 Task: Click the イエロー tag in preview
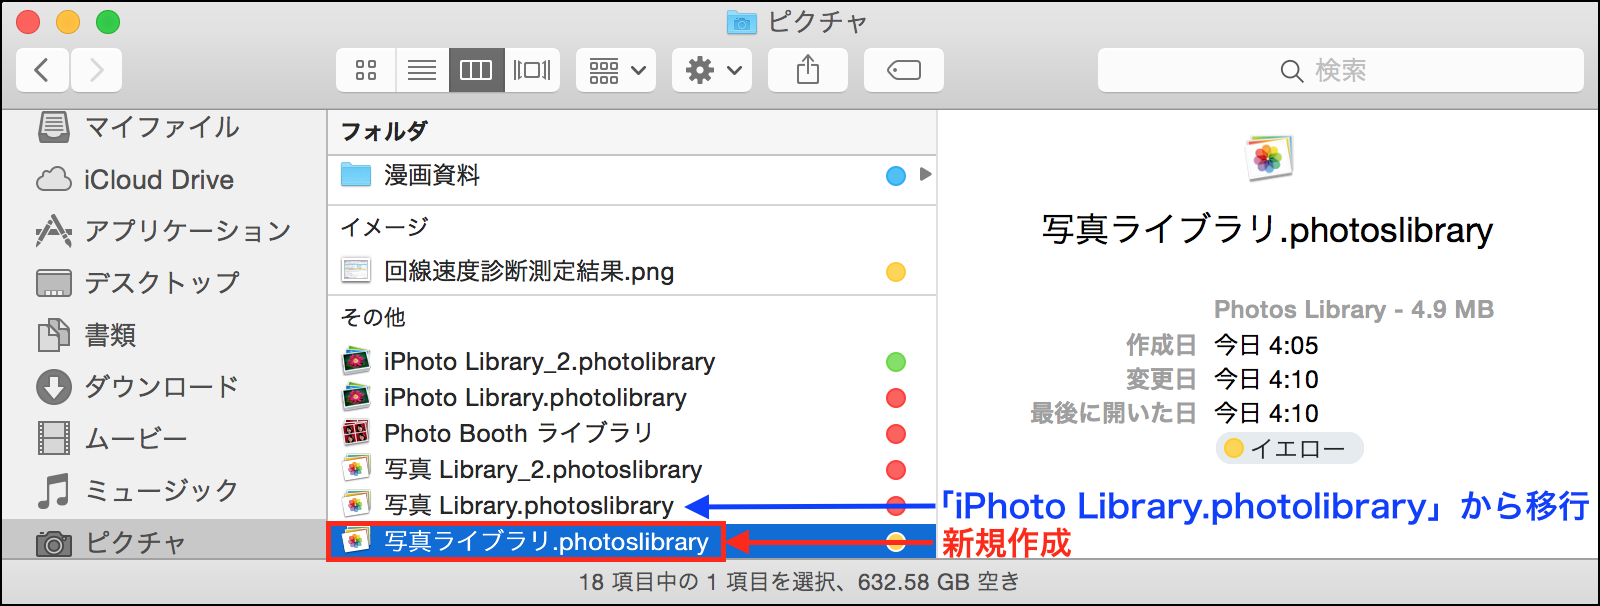(1289, 448)
